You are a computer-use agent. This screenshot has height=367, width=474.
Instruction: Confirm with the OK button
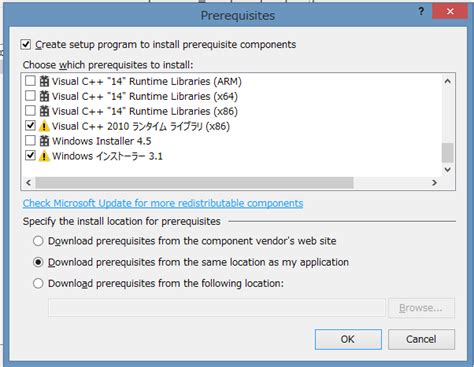pos(348,339)
